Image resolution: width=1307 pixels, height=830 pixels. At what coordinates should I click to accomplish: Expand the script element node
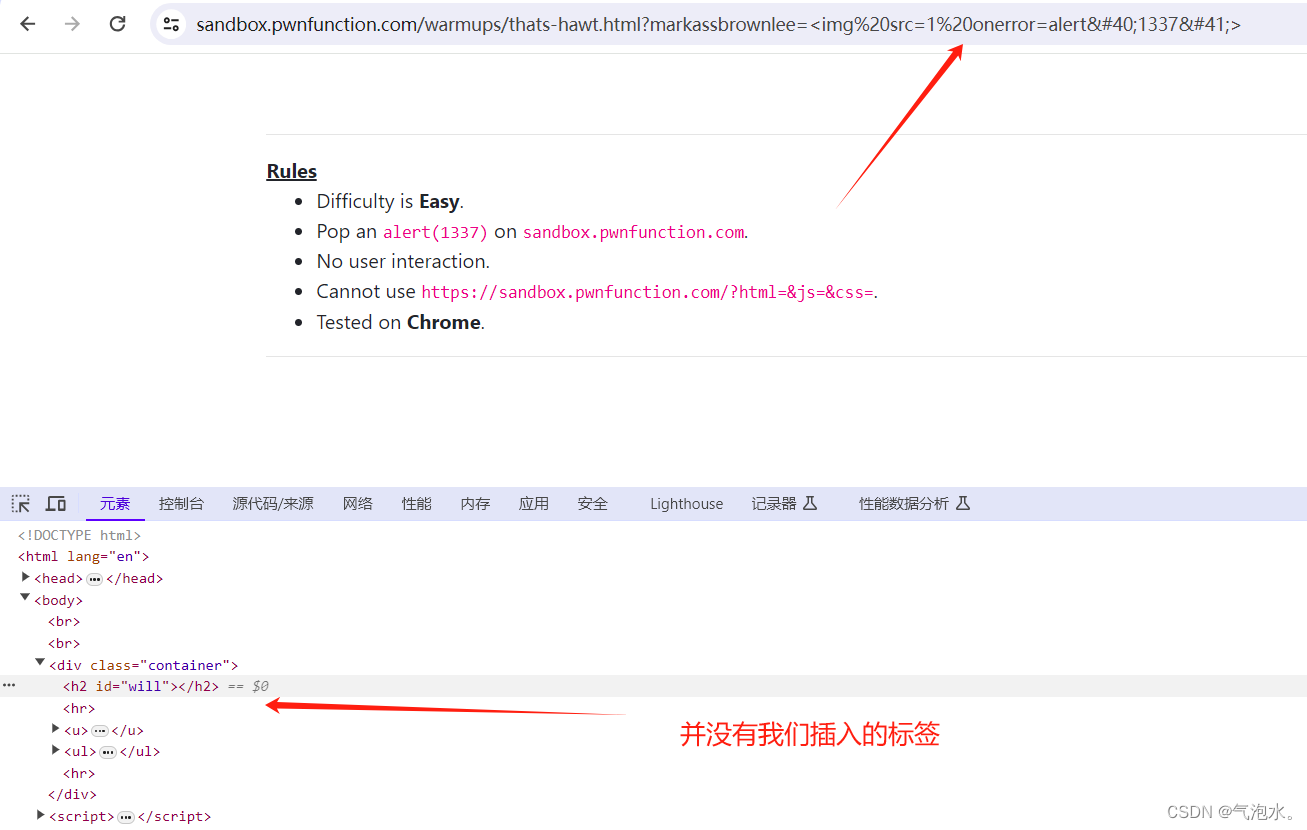(x=41, y=815)
